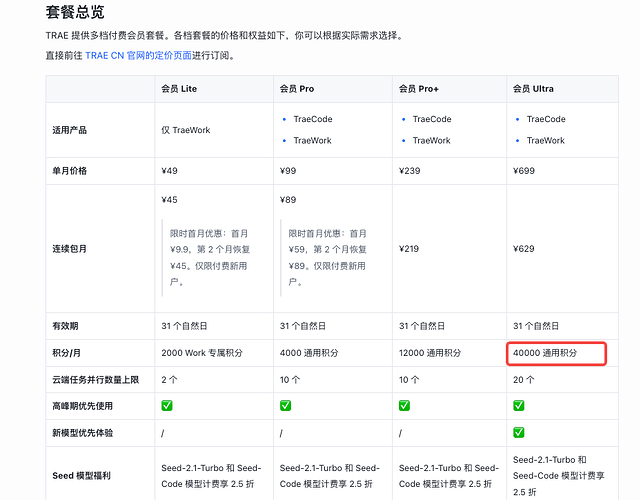Open the TRAE CN 官网的定价页面 link
The image size is (640, 500).
(x=138, y=56)
